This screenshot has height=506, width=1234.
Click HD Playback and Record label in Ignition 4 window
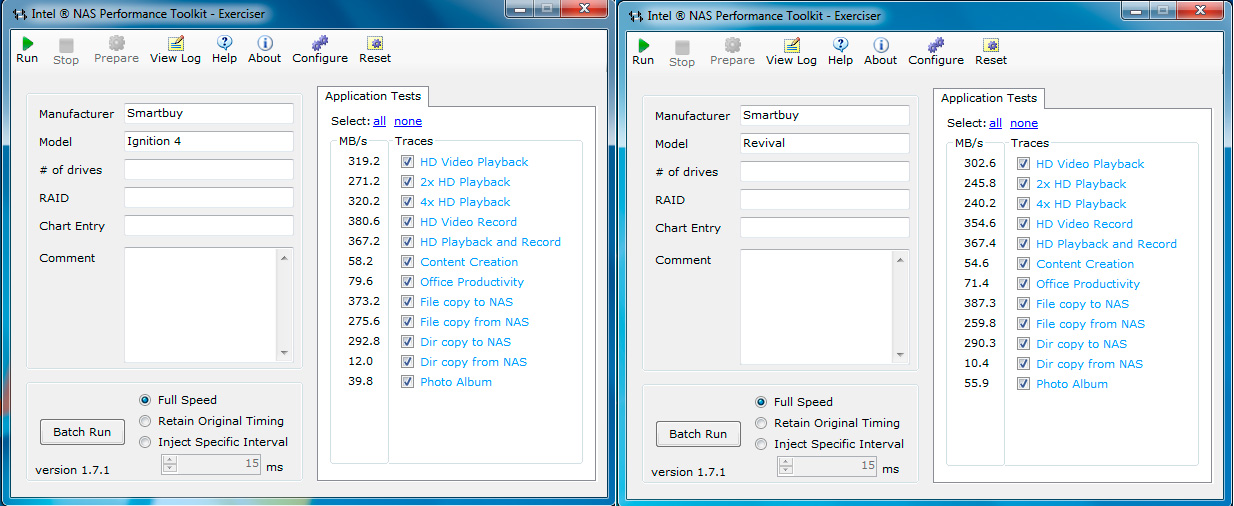click(x=490, y=242)
